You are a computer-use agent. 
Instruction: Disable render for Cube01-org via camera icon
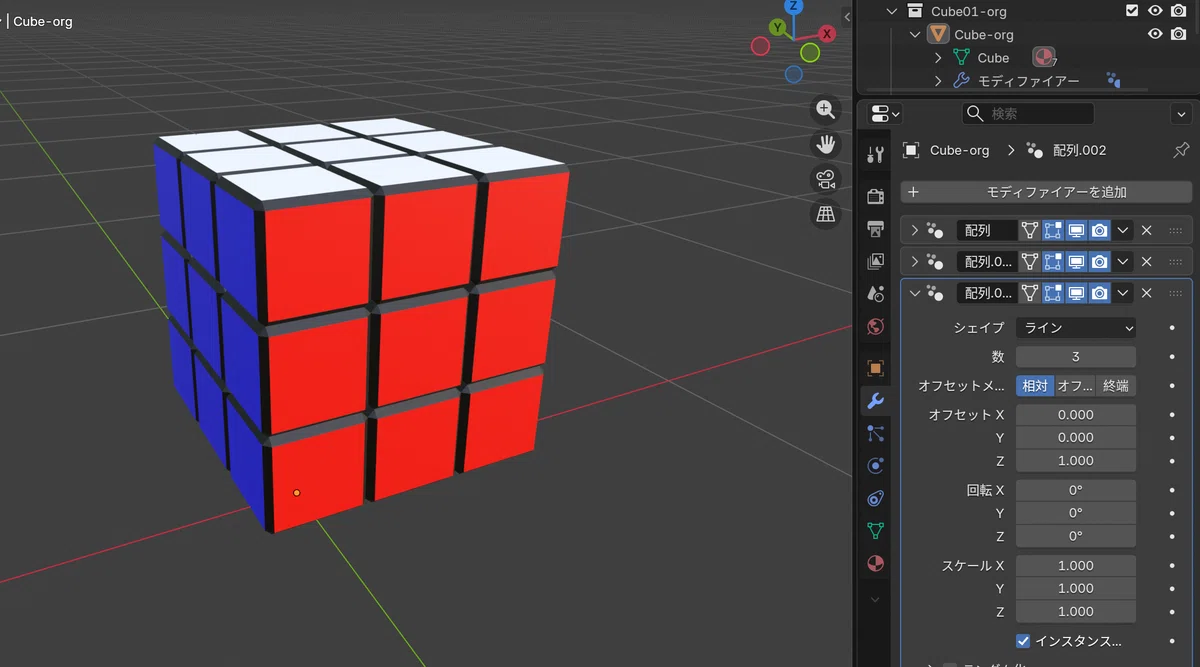point(1178,11)
